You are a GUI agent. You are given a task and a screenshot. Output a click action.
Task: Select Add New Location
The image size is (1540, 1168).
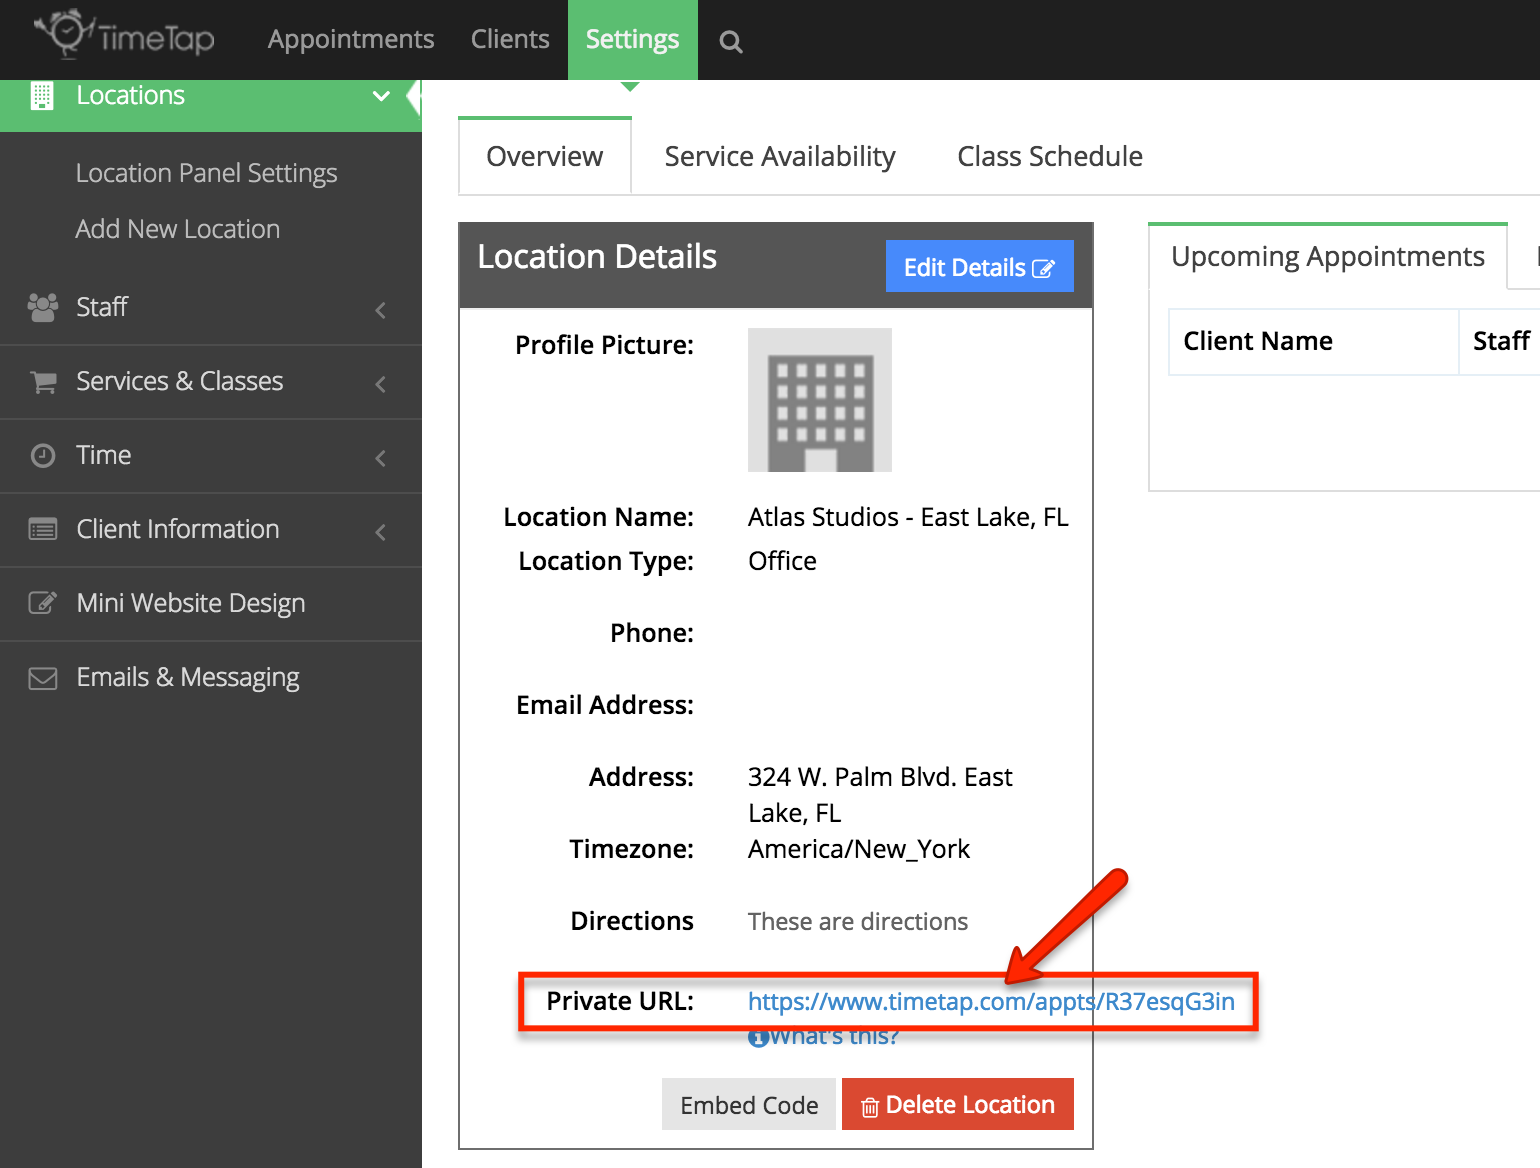178,229
